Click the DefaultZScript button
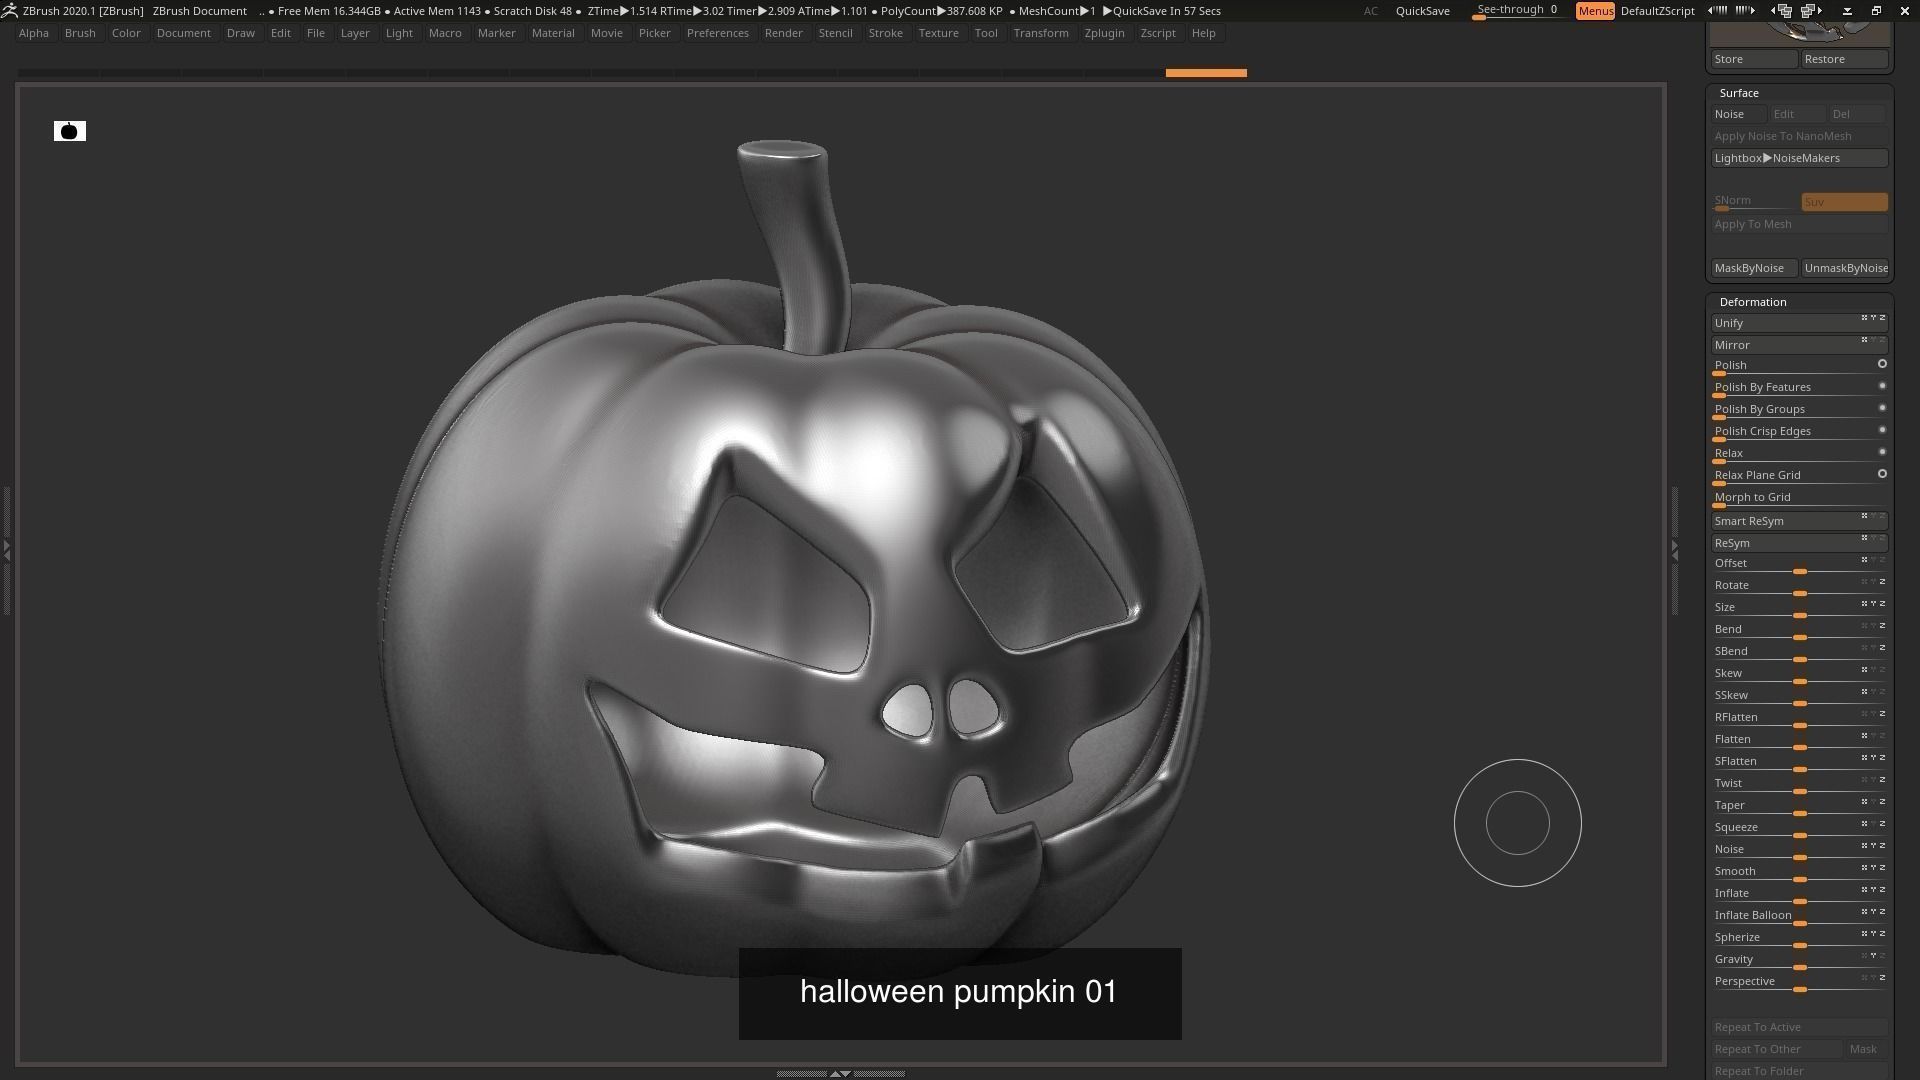Screen dimensions: 1920x1080 (x=1657, y=11)
